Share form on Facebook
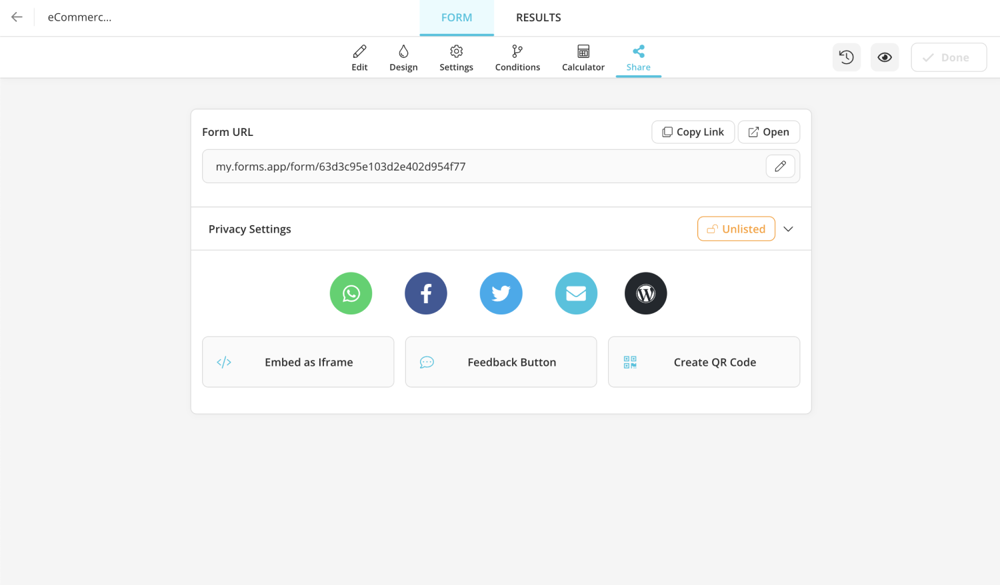 (426, 293)
